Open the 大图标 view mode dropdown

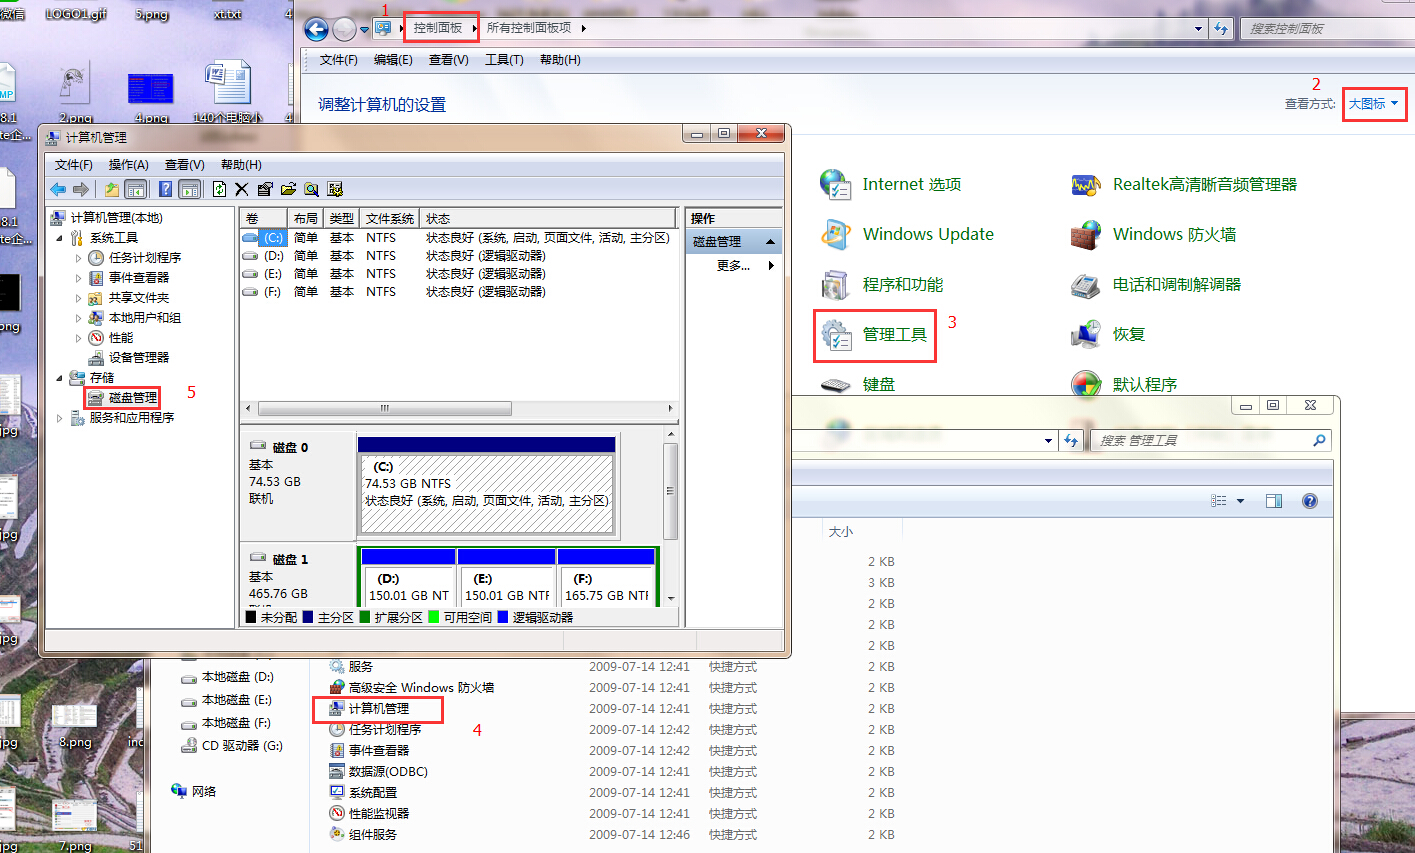coord(1373,104)
